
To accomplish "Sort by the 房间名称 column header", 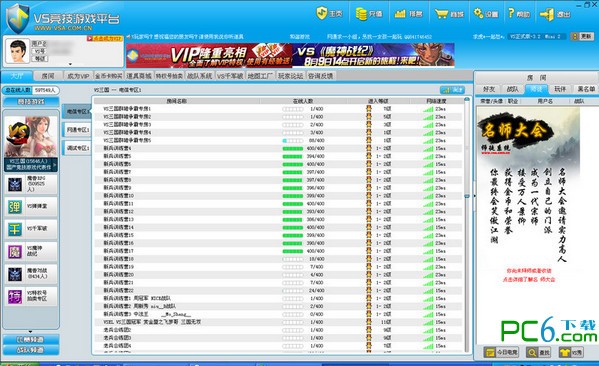I will [x=177, y=101].
